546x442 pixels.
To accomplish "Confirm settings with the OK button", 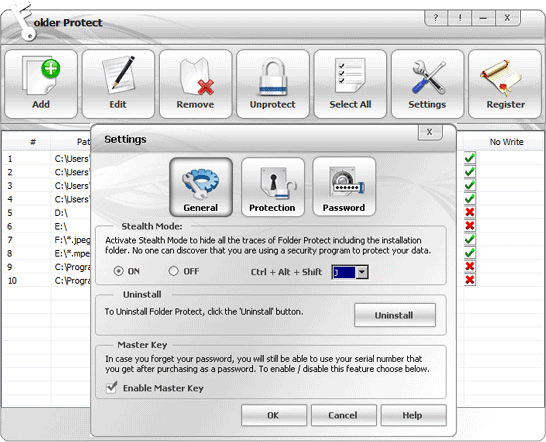I will pos(274,415).
